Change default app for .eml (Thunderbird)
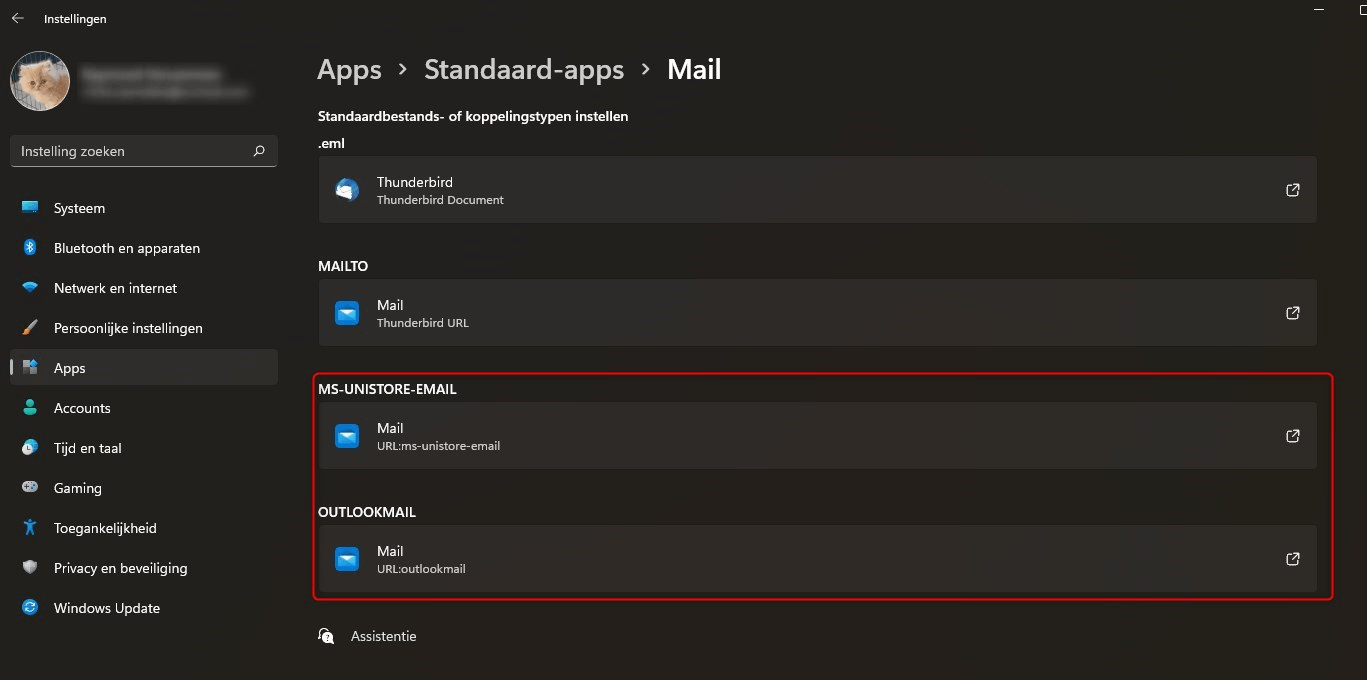This screenshot has width=1367, height=680. pyautogui.click(x=817, y=190)
